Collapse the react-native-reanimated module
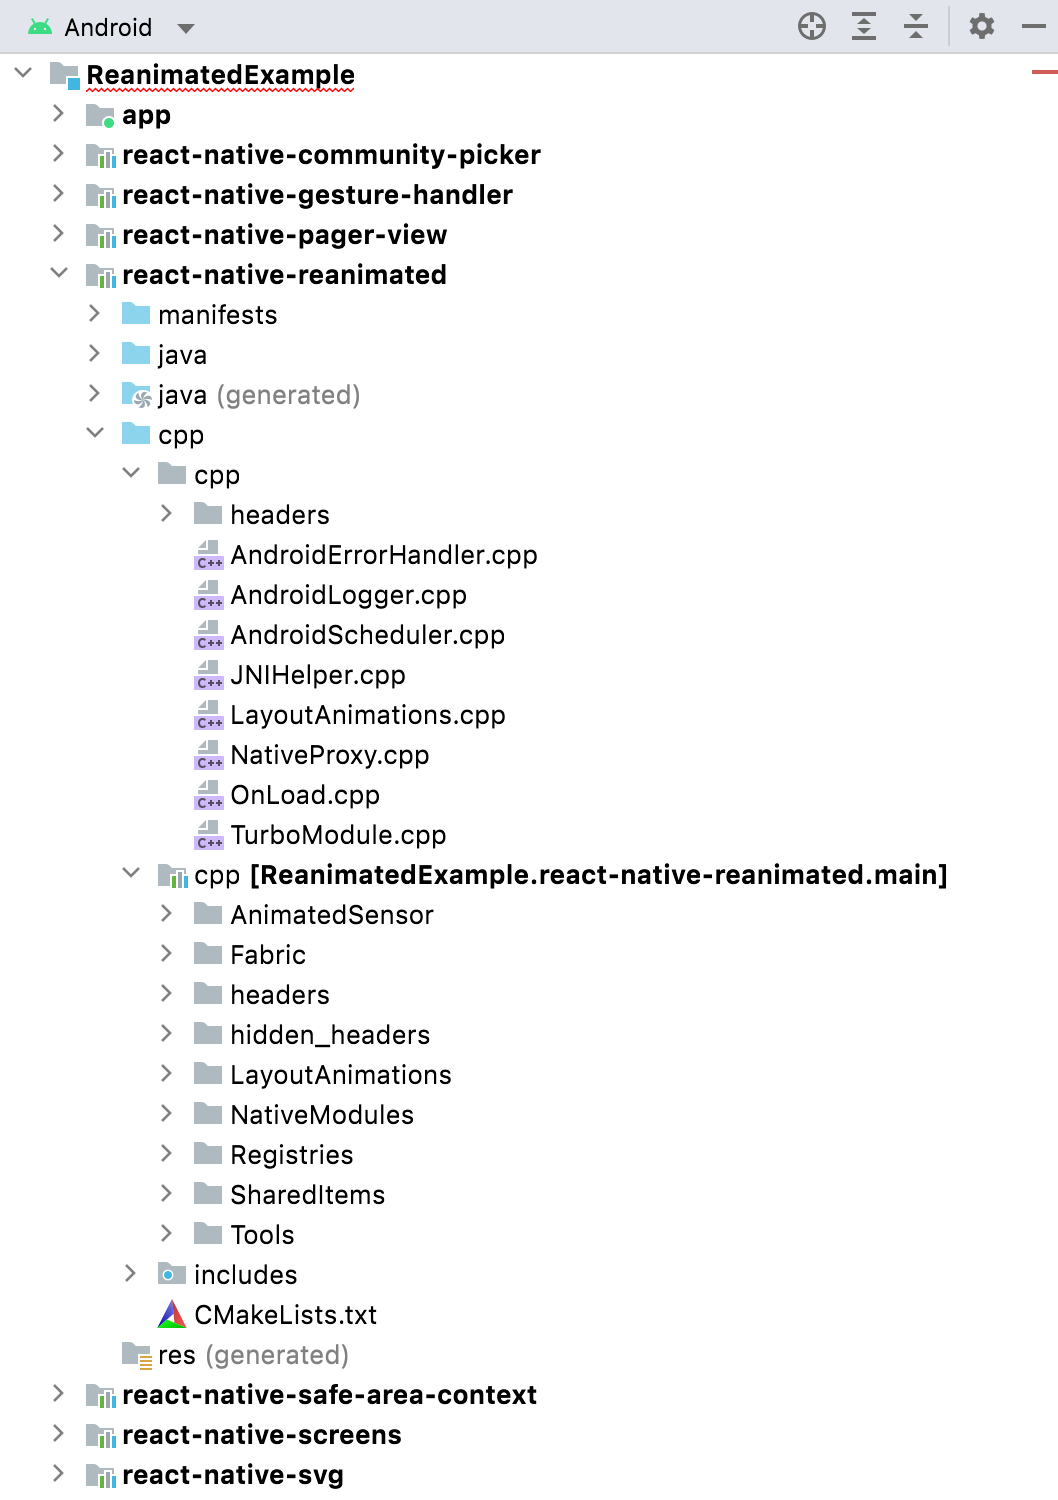Image resolution: width=1058 pixels, height=1500 pixels. (x=58, y=274)
